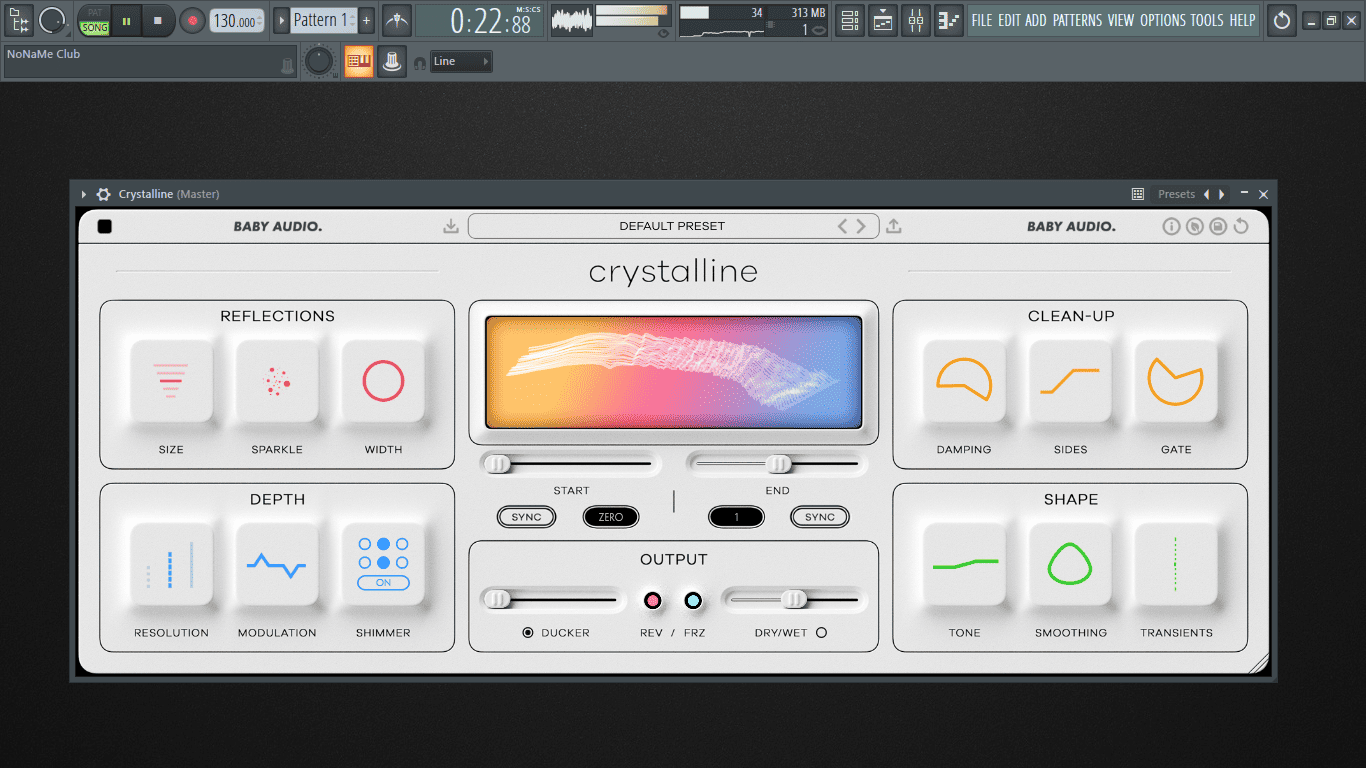
Task: Click the reset arrow icon in Crystalline
Action: coord(1241,226)
